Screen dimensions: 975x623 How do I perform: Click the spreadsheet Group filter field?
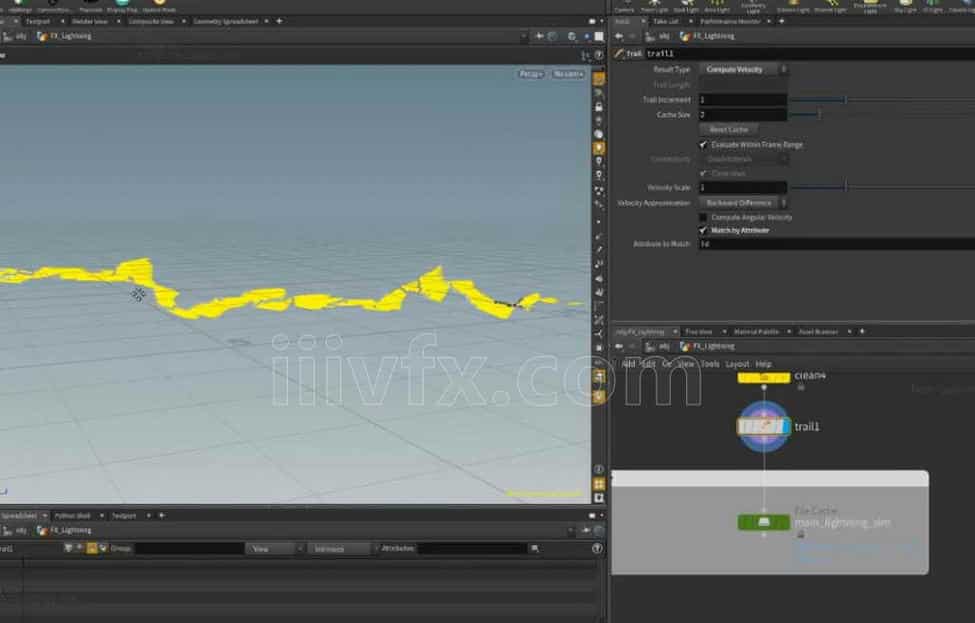189,548
